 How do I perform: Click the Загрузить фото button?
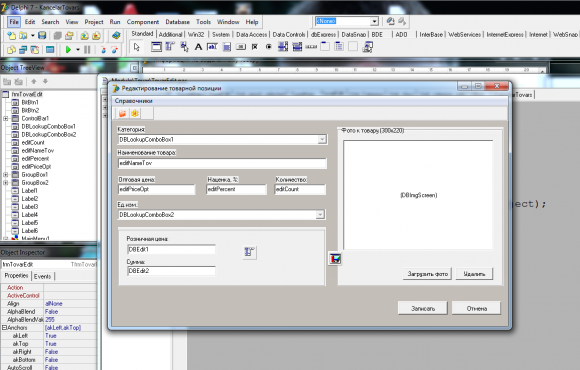point(427,274)
